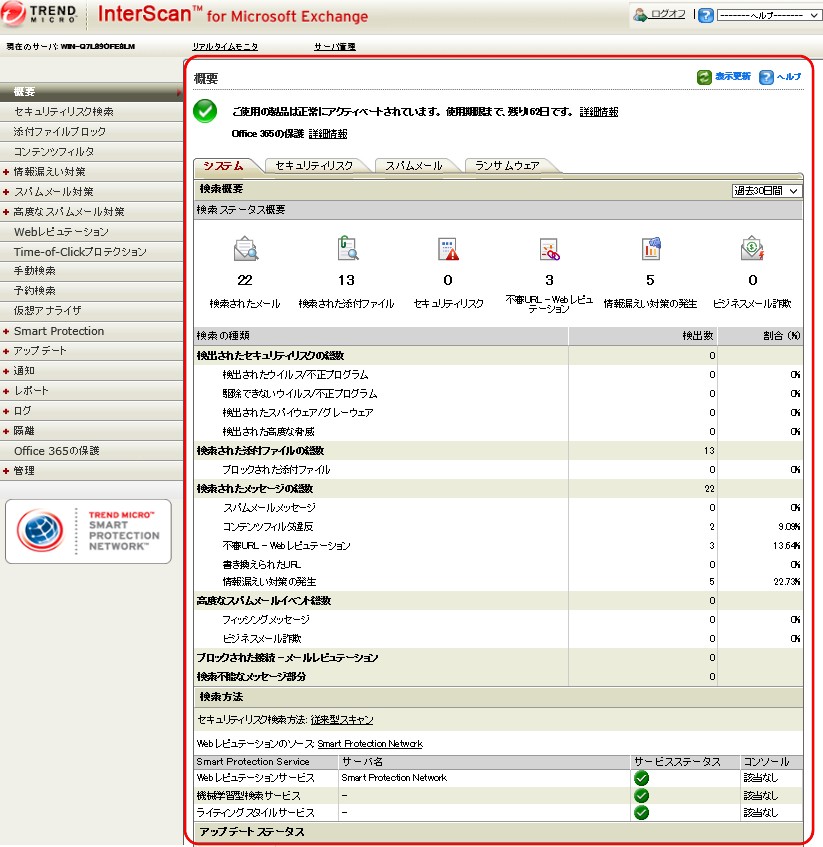Click the 不審URL Webレピュテーション icon
This screenshot has height=847, width=823.
point(549,249)
